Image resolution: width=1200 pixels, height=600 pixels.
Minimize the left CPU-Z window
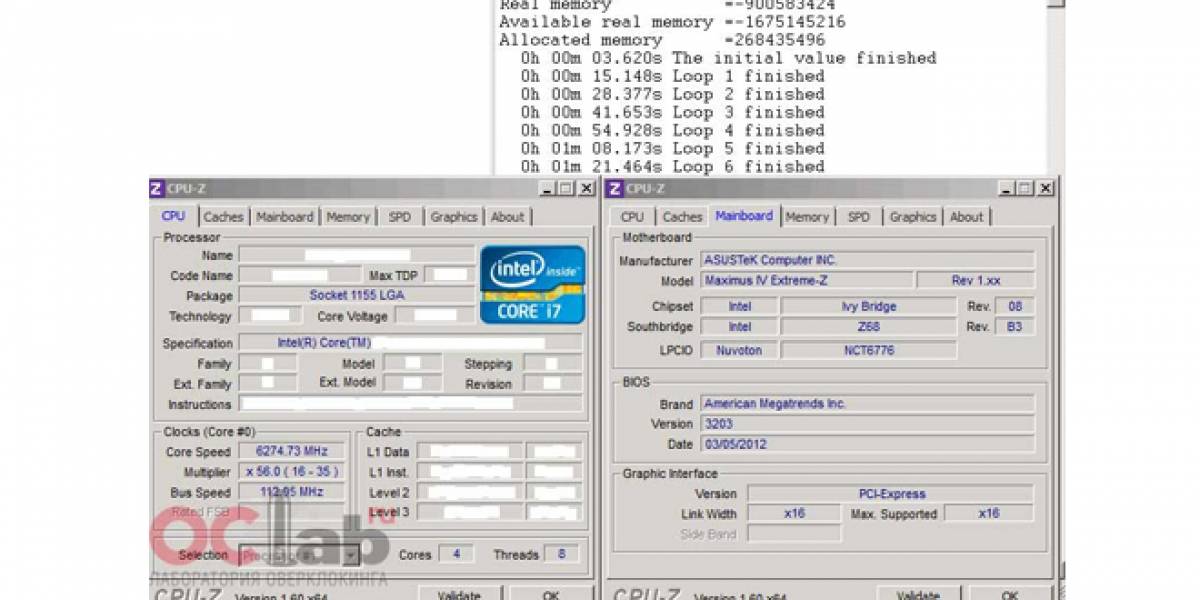(547, 188)
